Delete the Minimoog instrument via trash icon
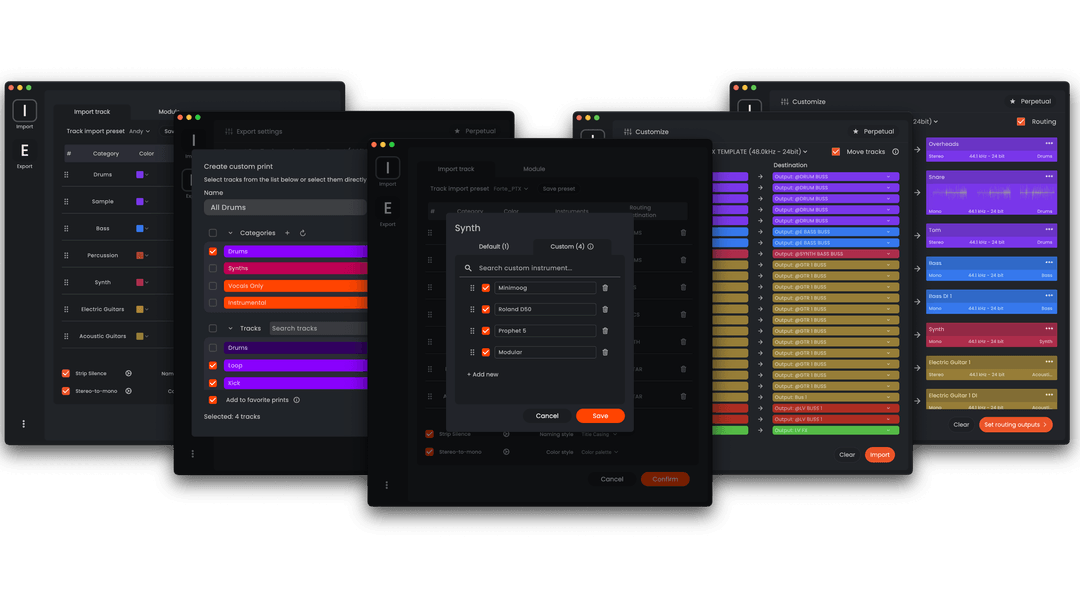The height and width of the screenshot is (602, 1080). click(603, 286)
